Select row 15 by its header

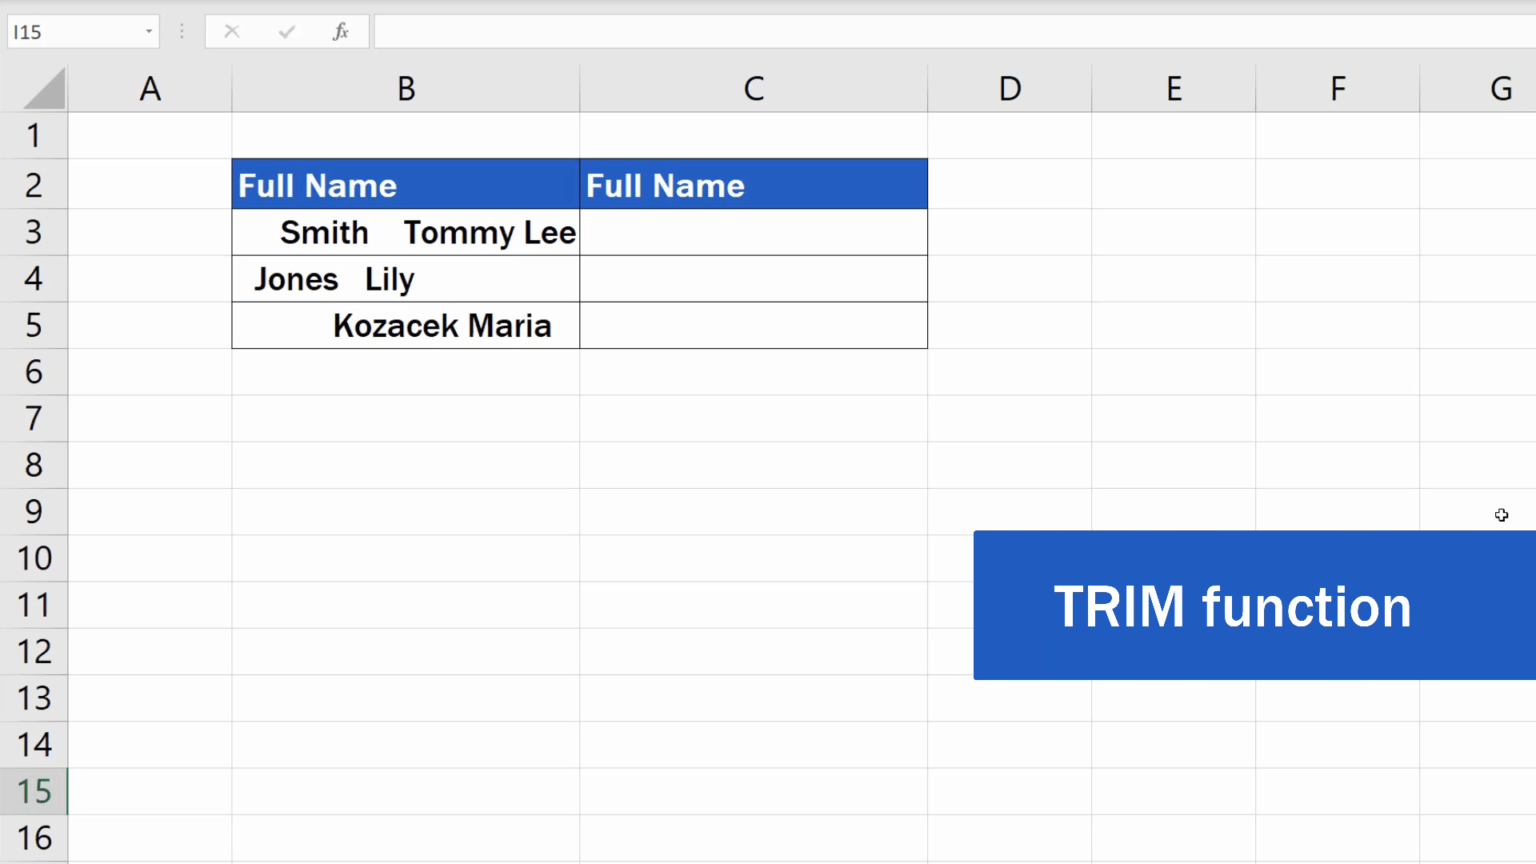pyautogui.click(x=34, y=791)
